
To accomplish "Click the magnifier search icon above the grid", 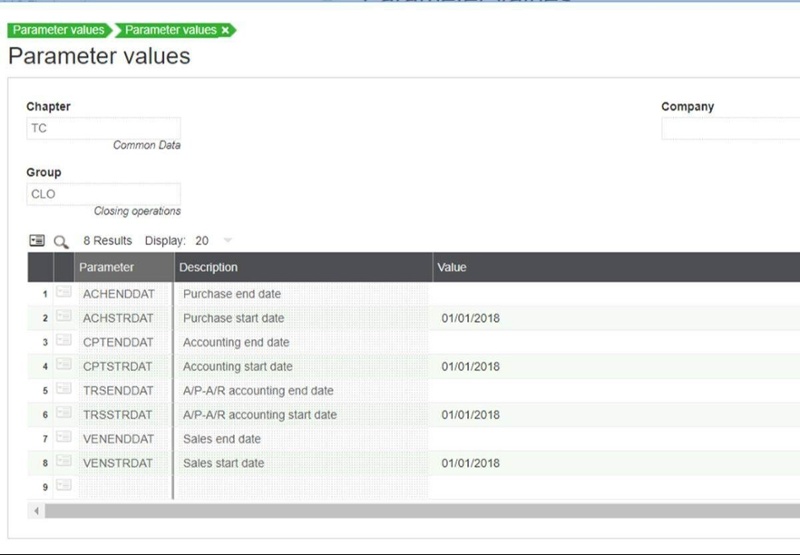I will pyautogui.click(x=61, y=241).
